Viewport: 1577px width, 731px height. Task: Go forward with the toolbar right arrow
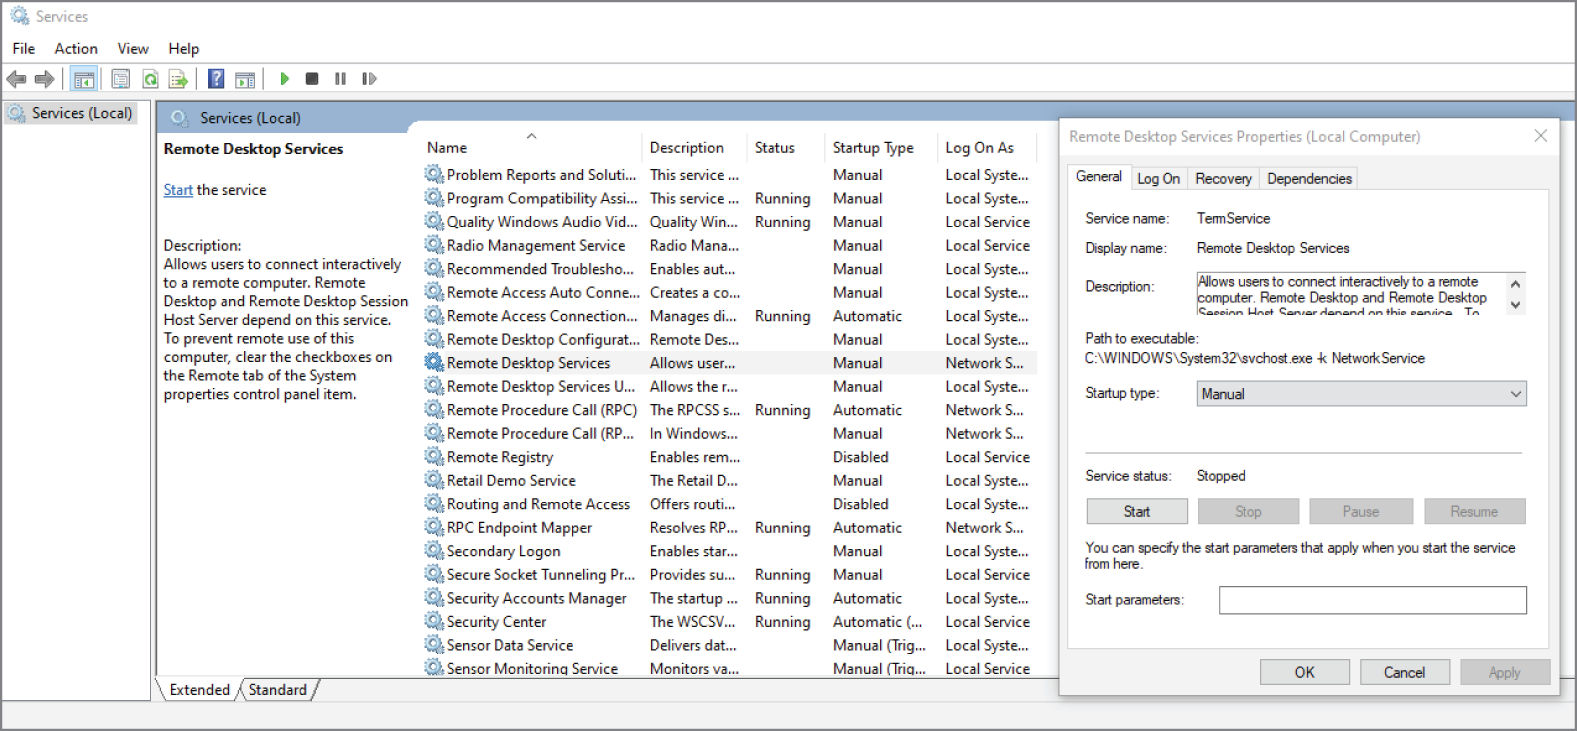pyautogui.click(x=44, y=79)
